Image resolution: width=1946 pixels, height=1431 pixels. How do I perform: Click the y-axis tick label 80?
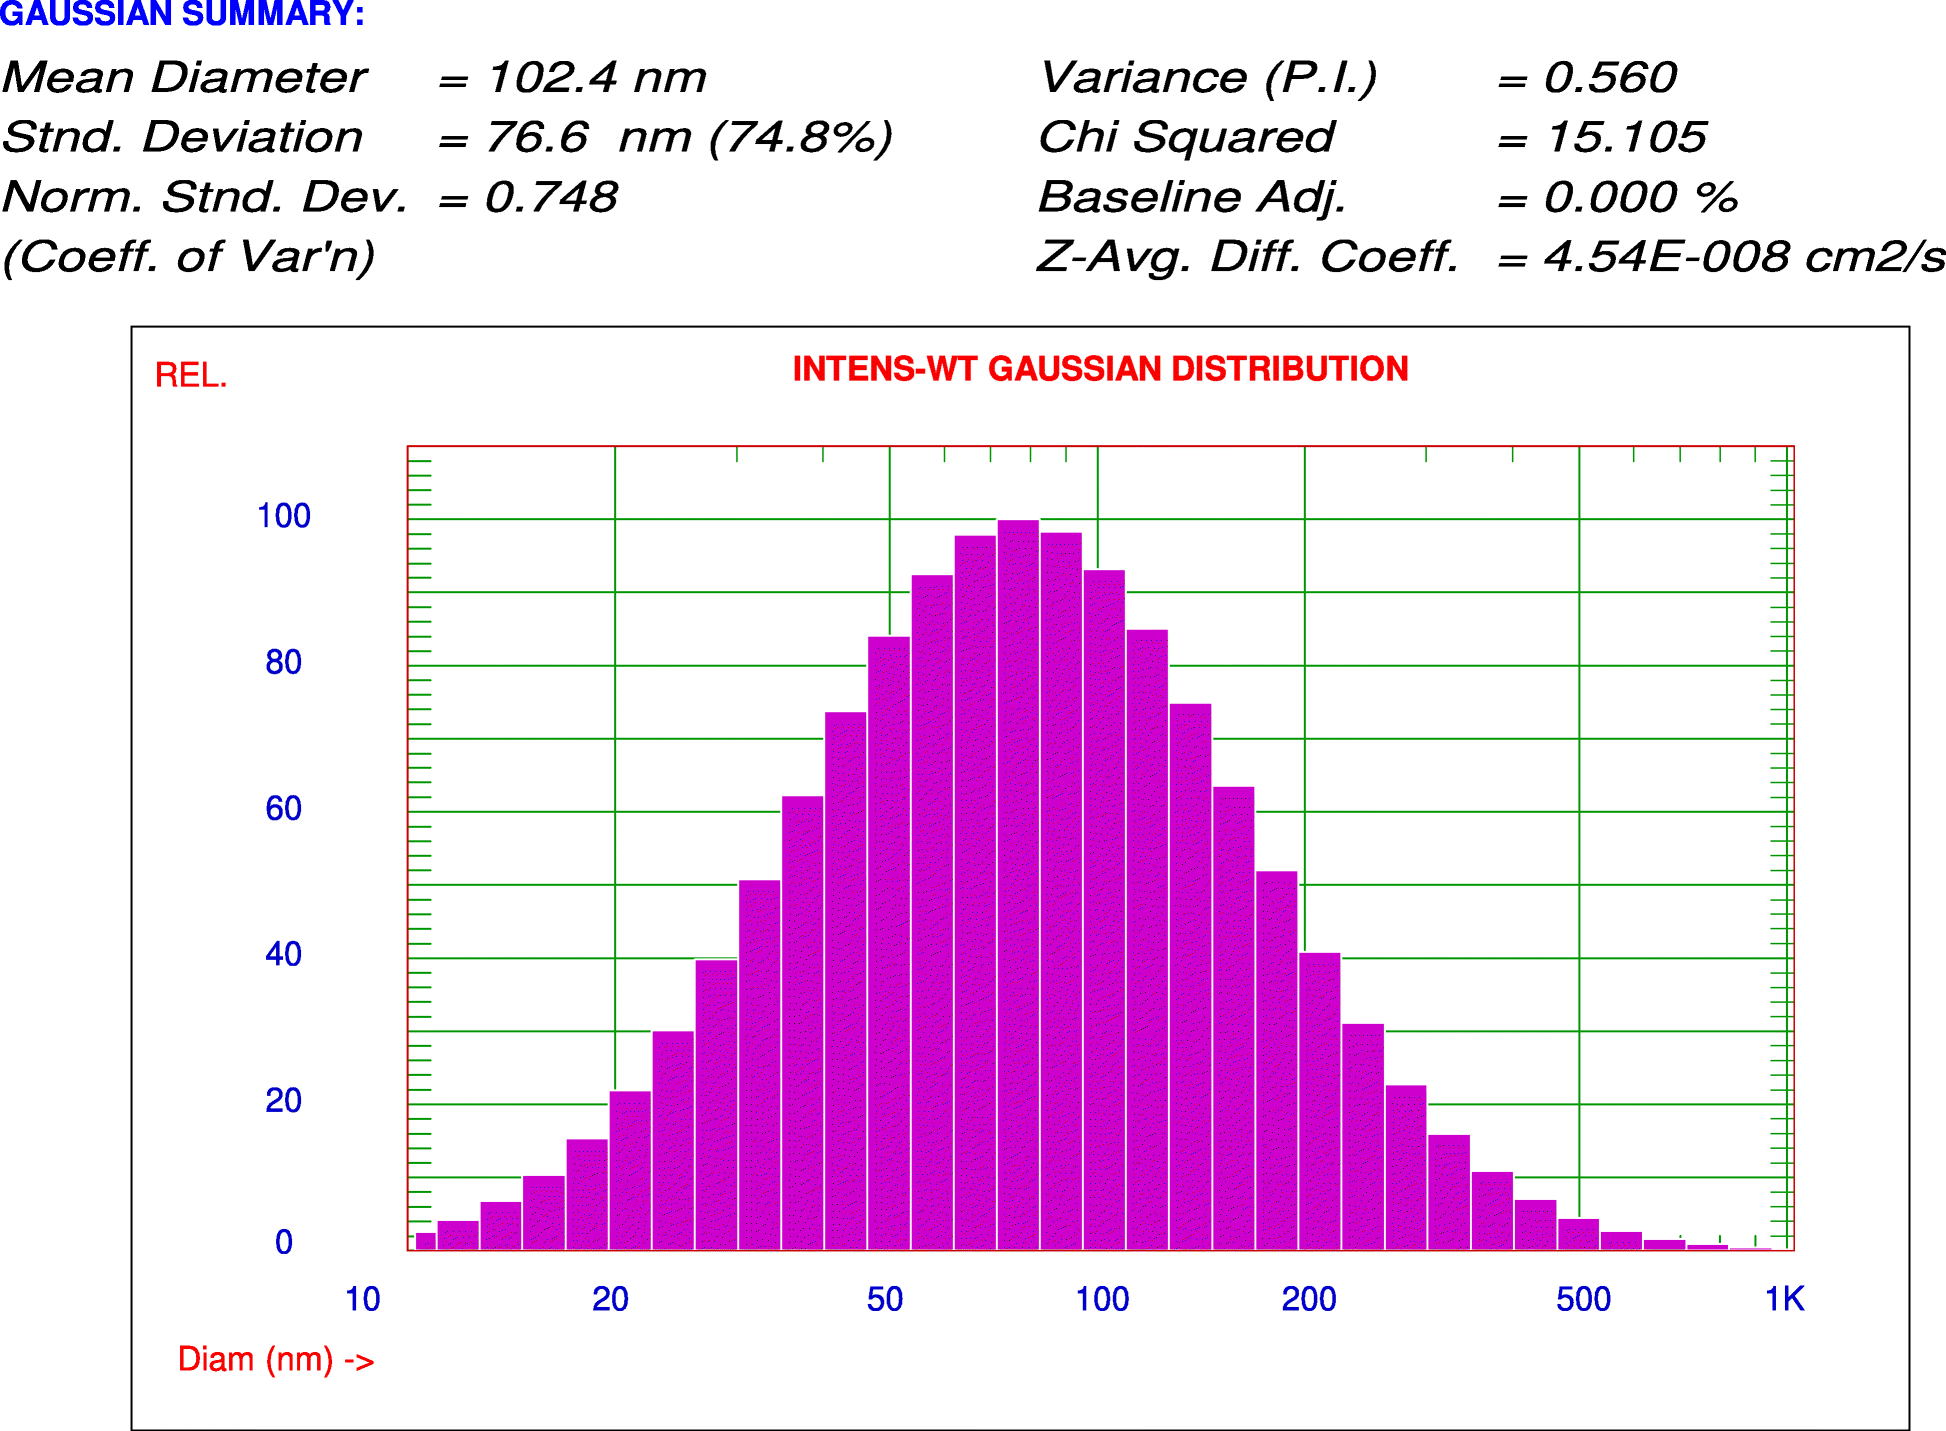[284, 662]
